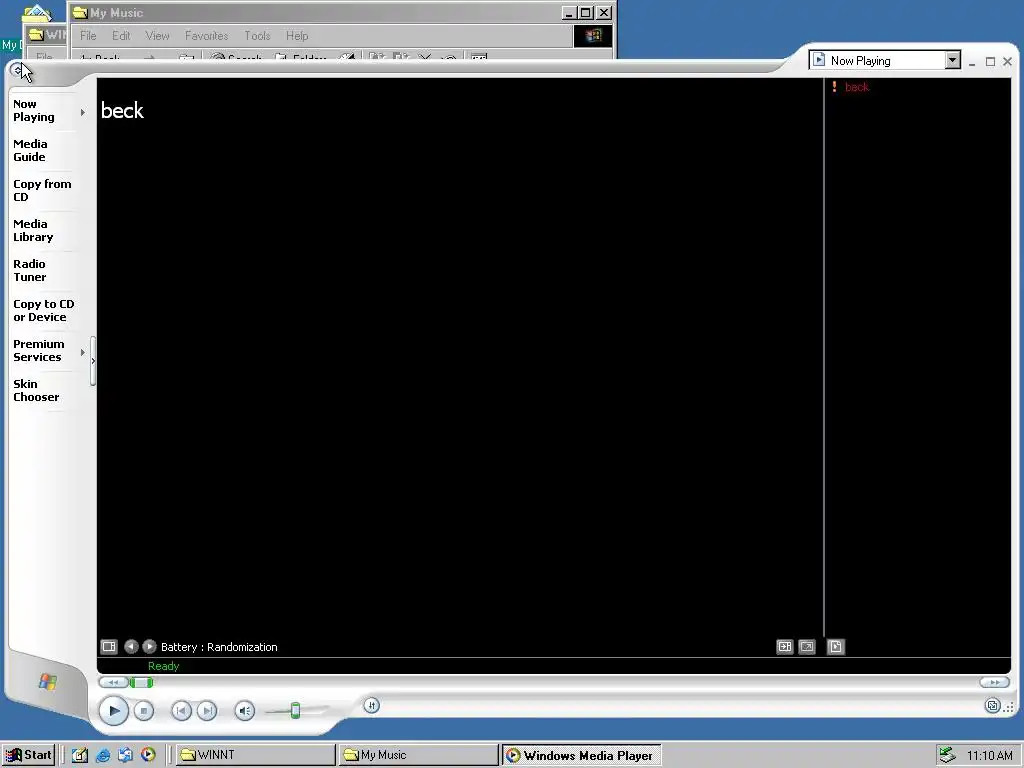Stop playback with the Stop button
This screenshot has width=1024, height=768.
tap(144, 711)
